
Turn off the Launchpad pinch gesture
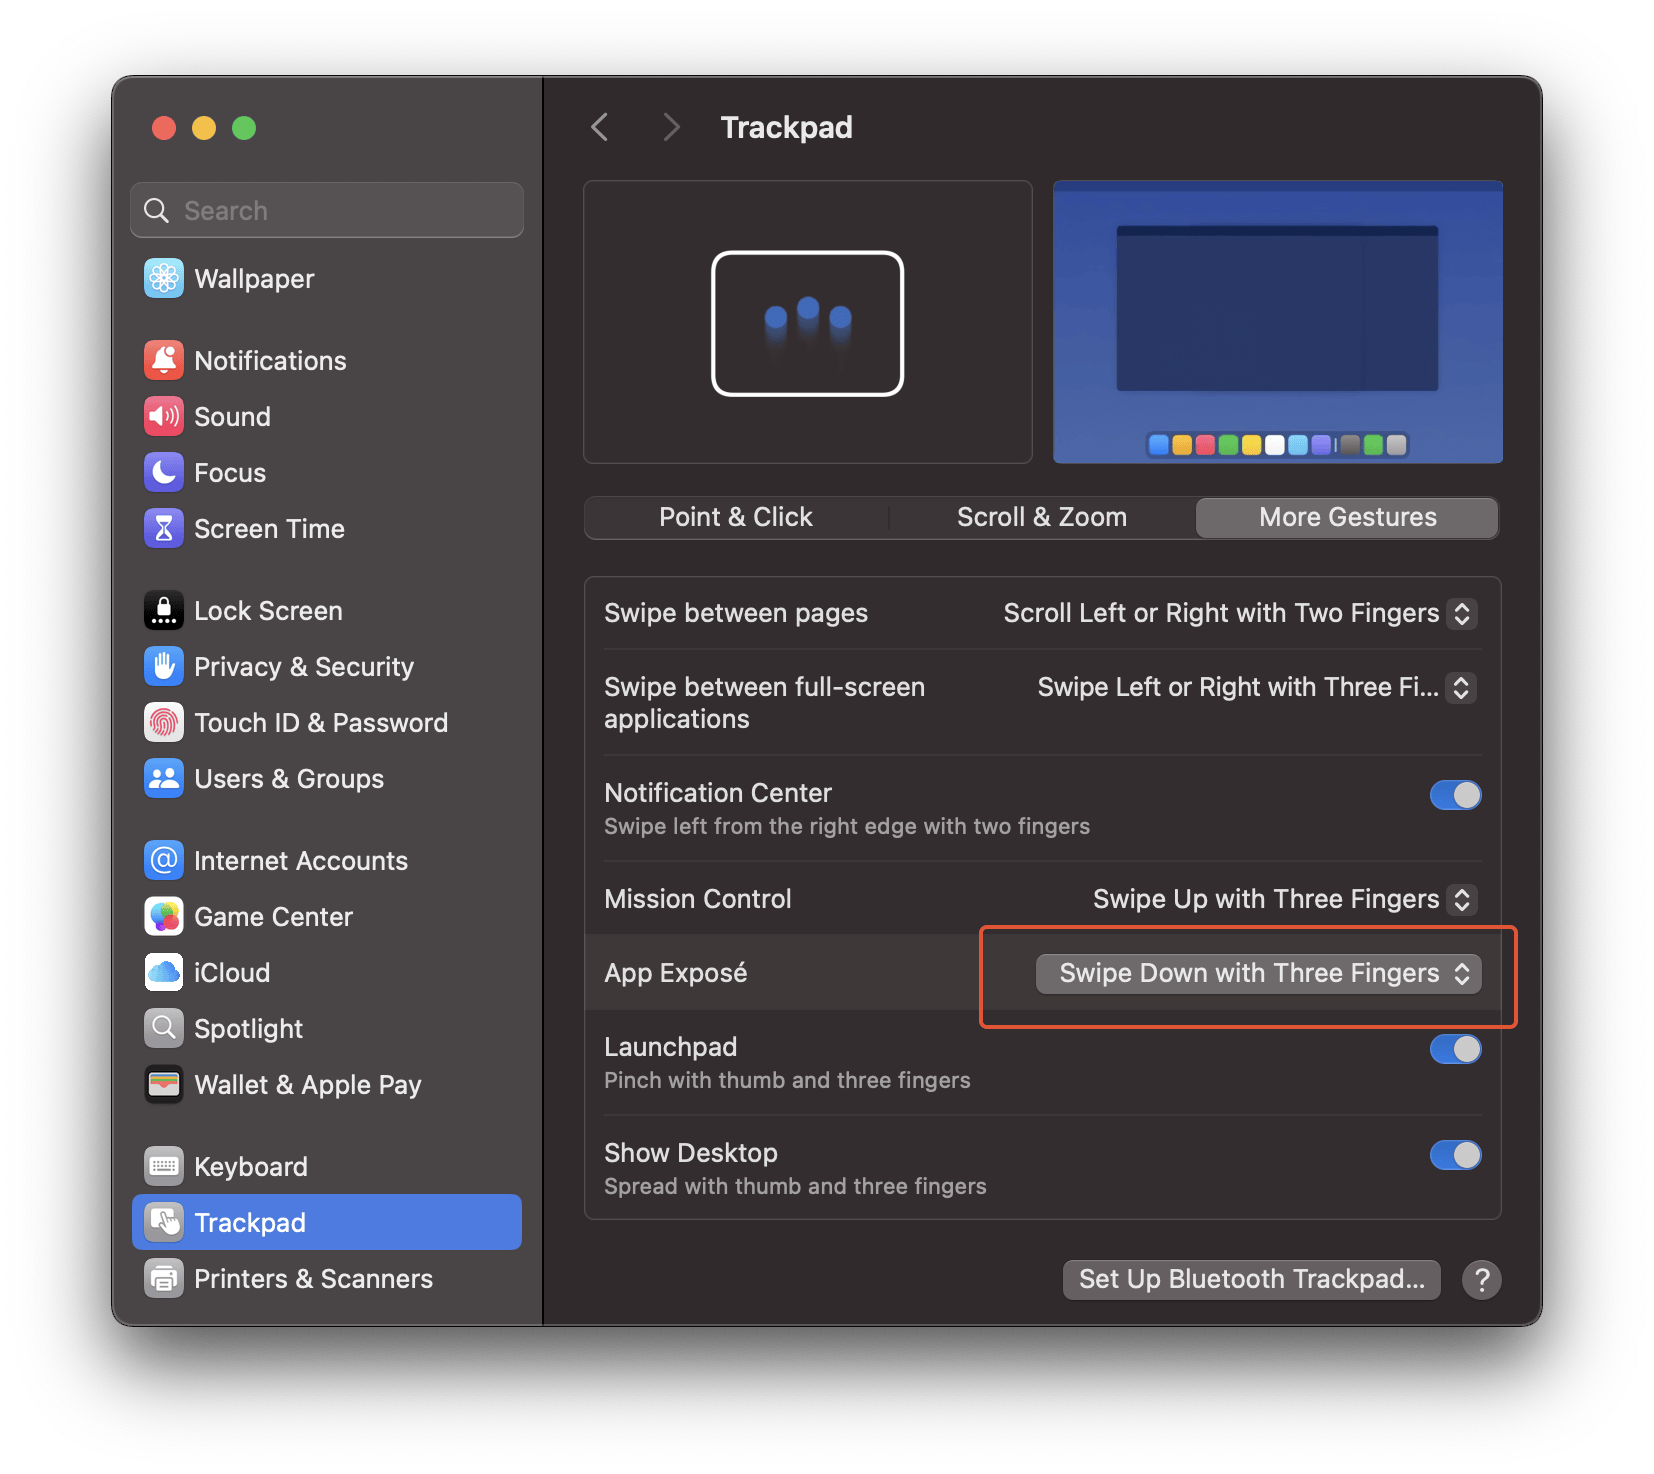1455,1049
